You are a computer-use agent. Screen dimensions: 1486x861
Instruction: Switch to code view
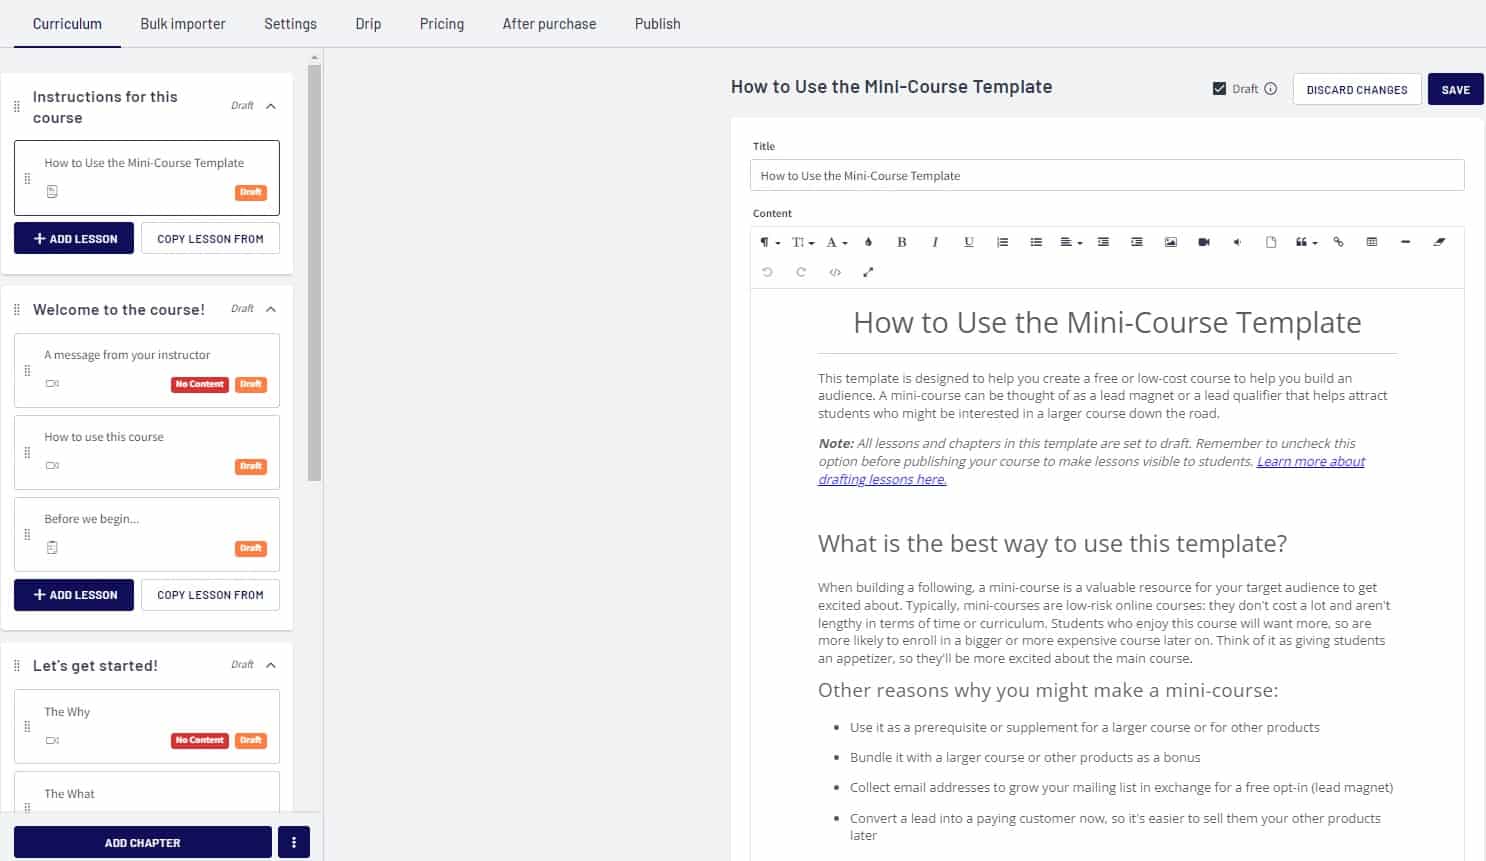tap(835, 272)
